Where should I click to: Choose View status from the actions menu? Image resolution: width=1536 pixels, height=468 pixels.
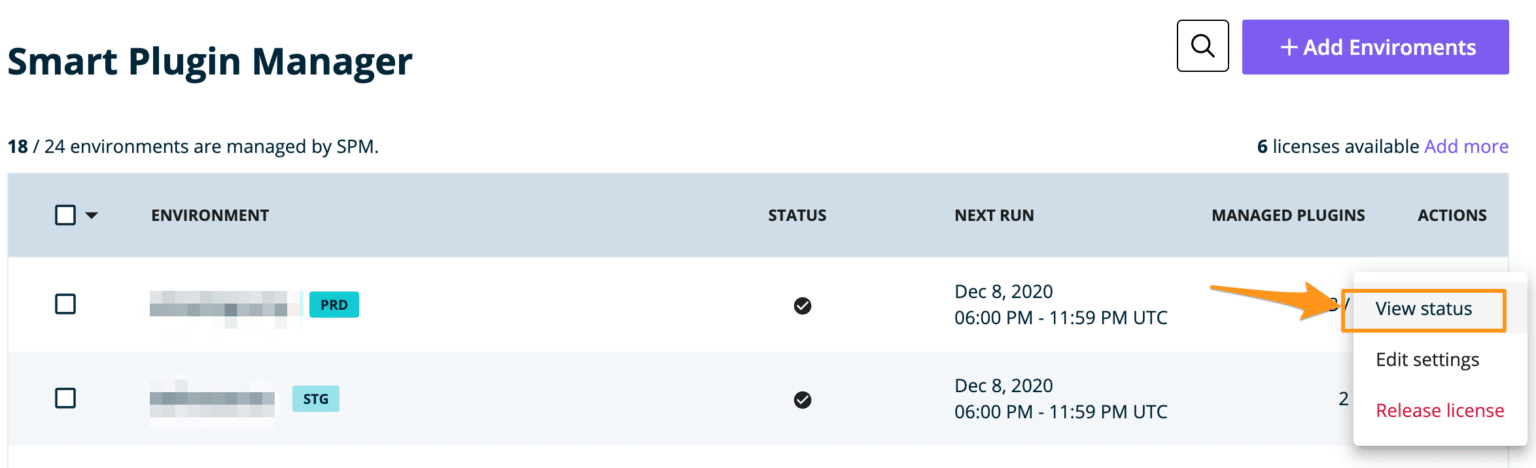coord(1423,309)
